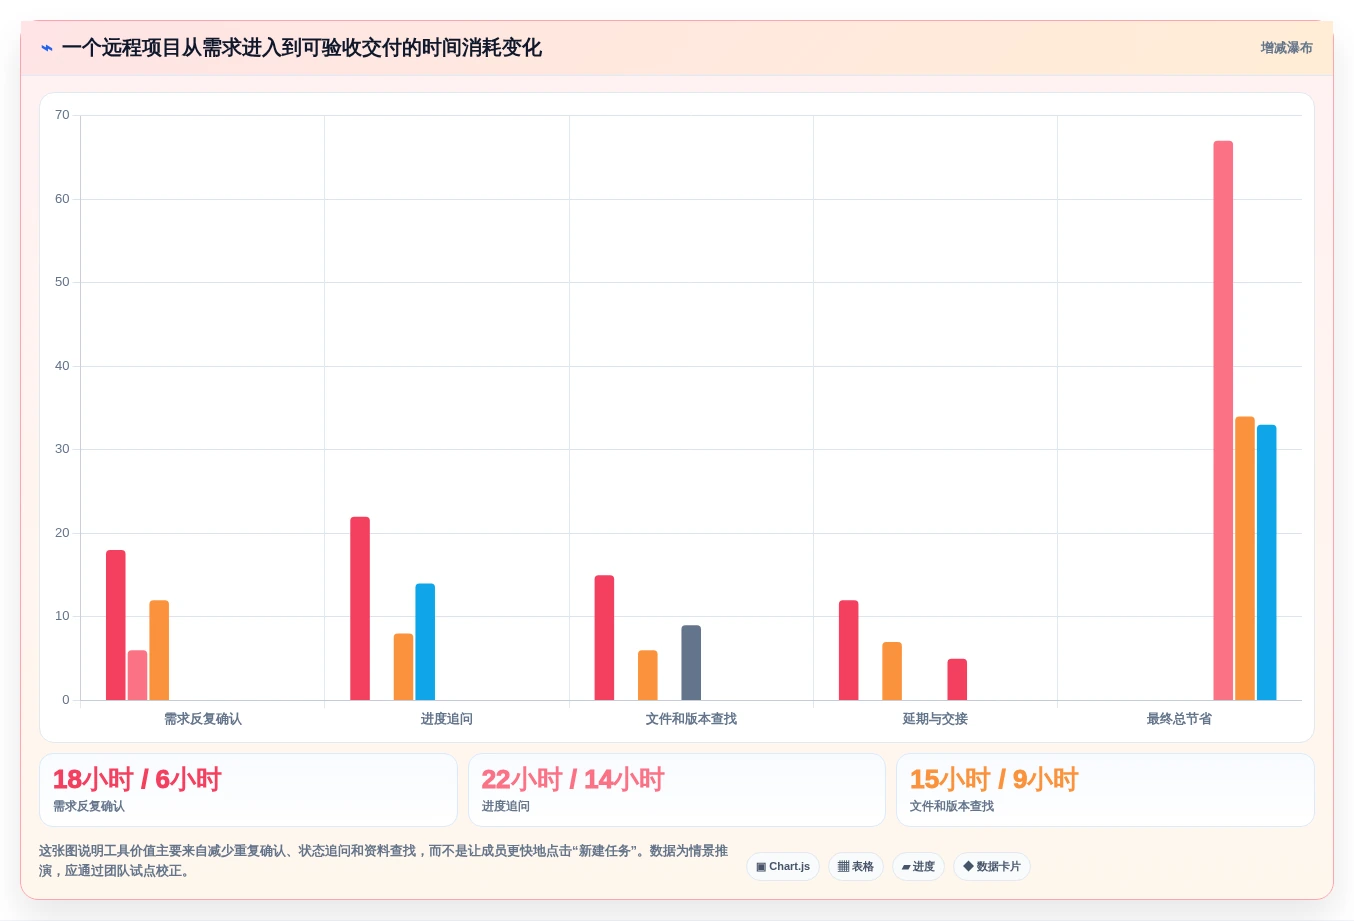Image resolution: width=1354 pixels, height=921 pixels.
Task: Click the gray 9 bar in 文件和版本查找
Action: (x=691, y=662)
